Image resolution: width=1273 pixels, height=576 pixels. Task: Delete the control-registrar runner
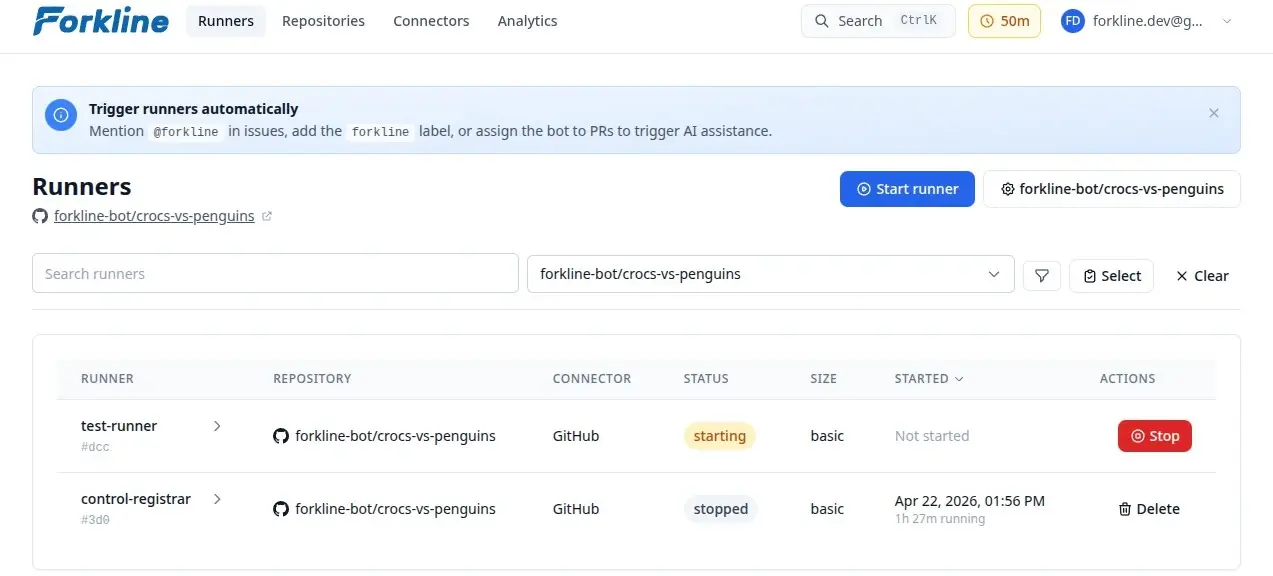point(1149,509)
